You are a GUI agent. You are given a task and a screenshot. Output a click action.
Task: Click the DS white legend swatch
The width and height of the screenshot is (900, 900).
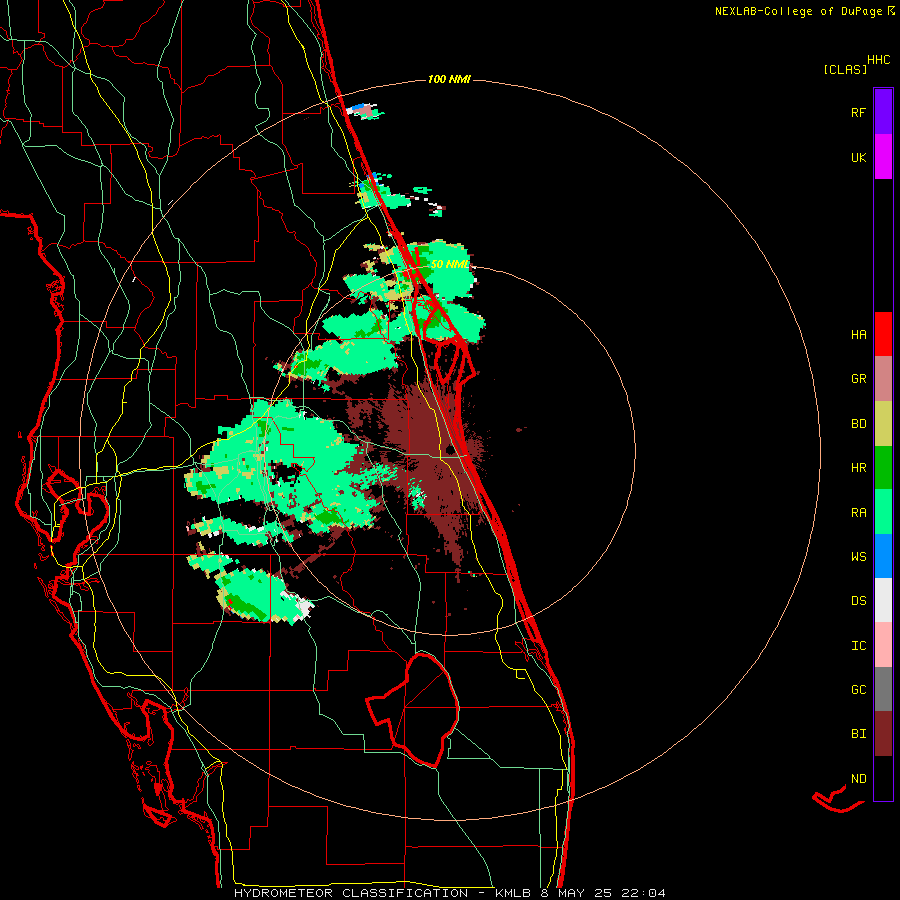(883, 600)
